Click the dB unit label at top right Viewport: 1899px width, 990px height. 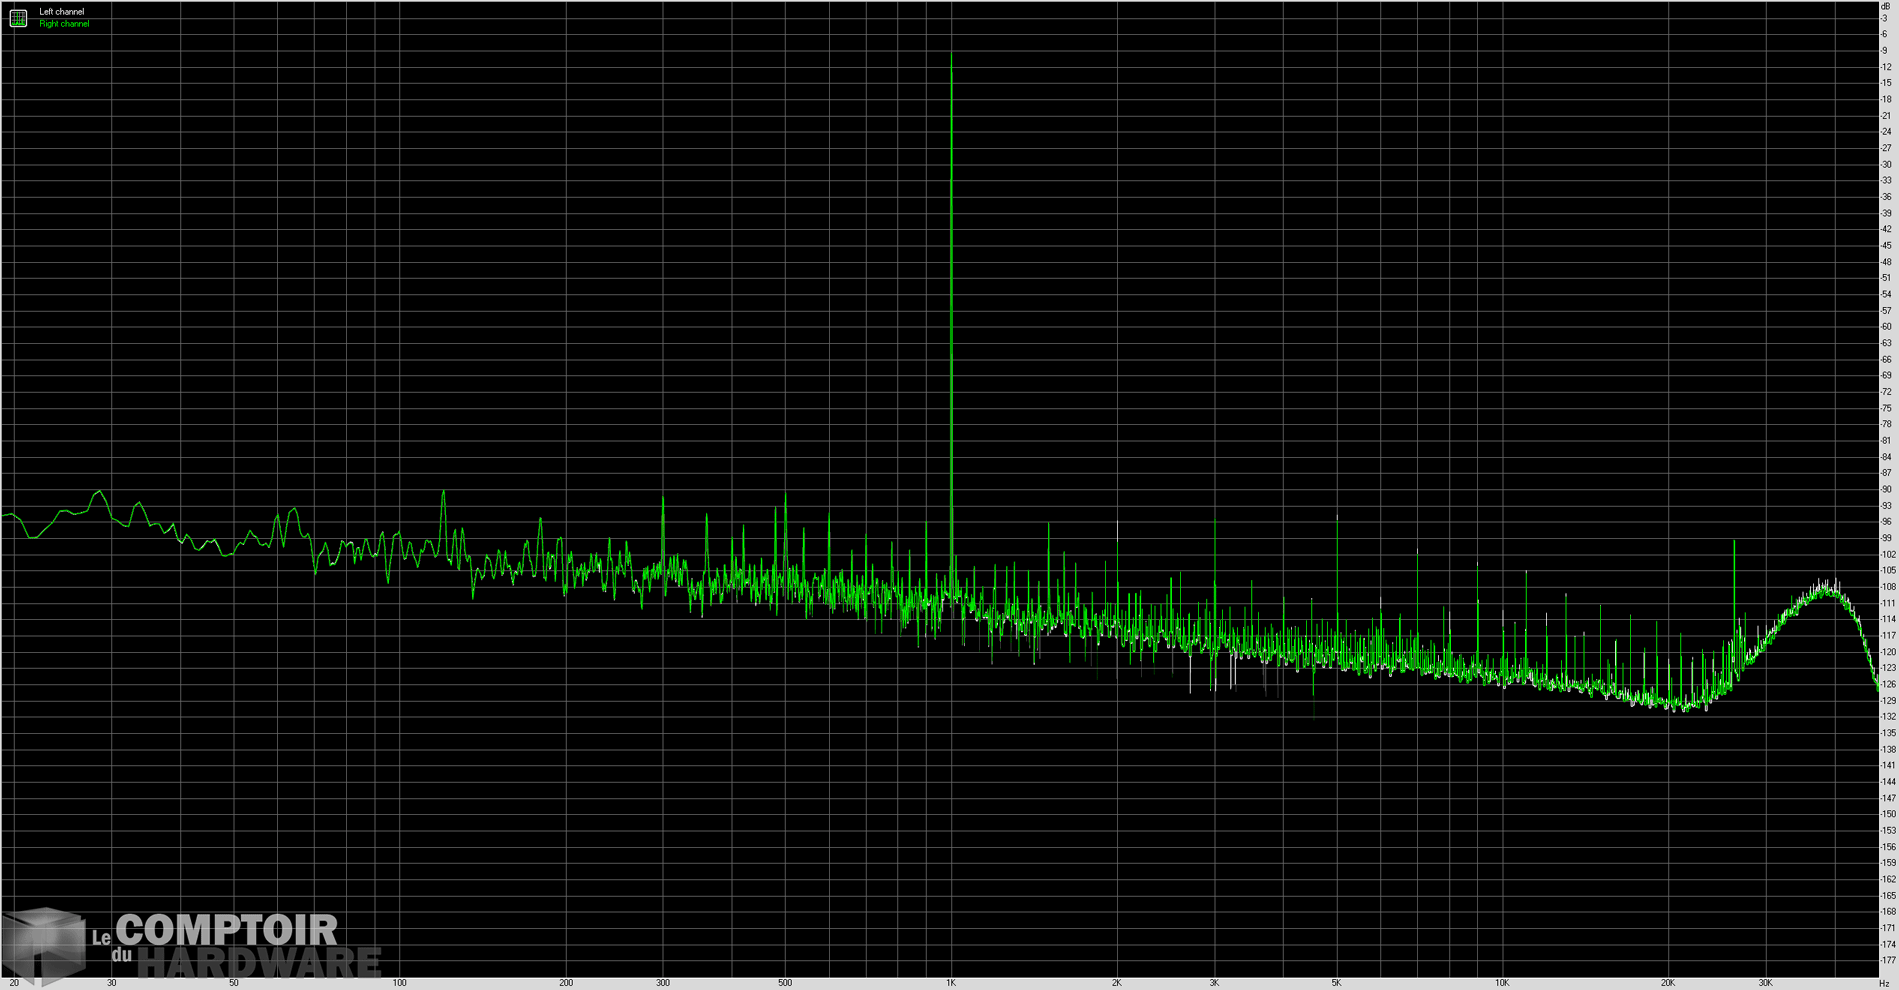1886,7
